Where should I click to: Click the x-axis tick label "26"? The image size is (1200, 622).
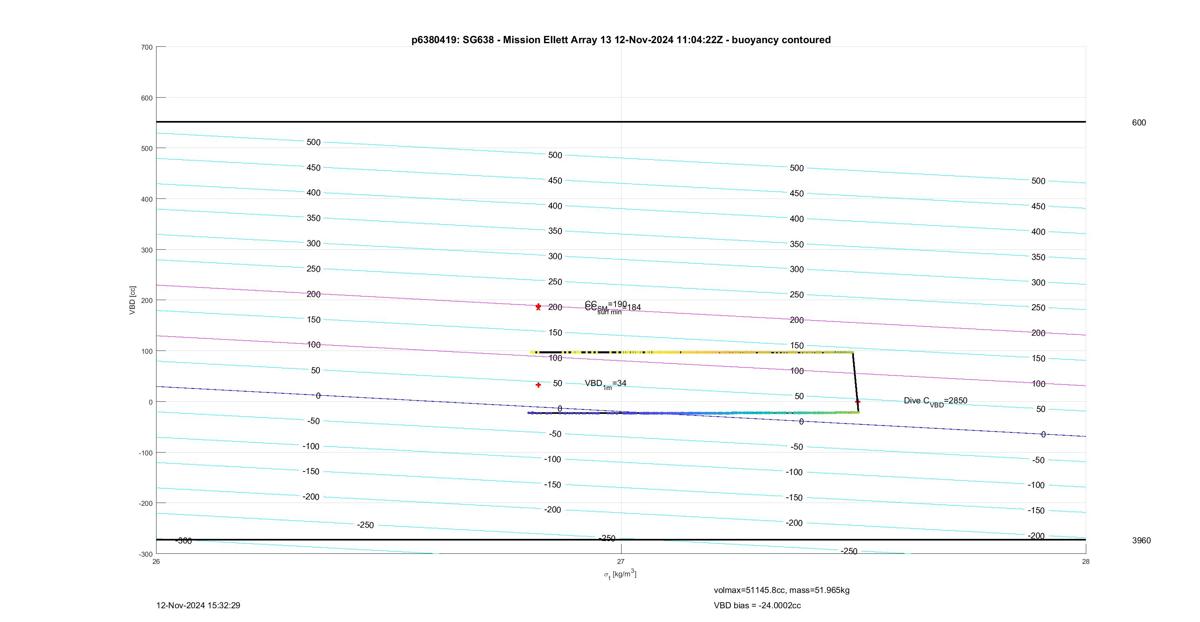click(x=156, y=561)
